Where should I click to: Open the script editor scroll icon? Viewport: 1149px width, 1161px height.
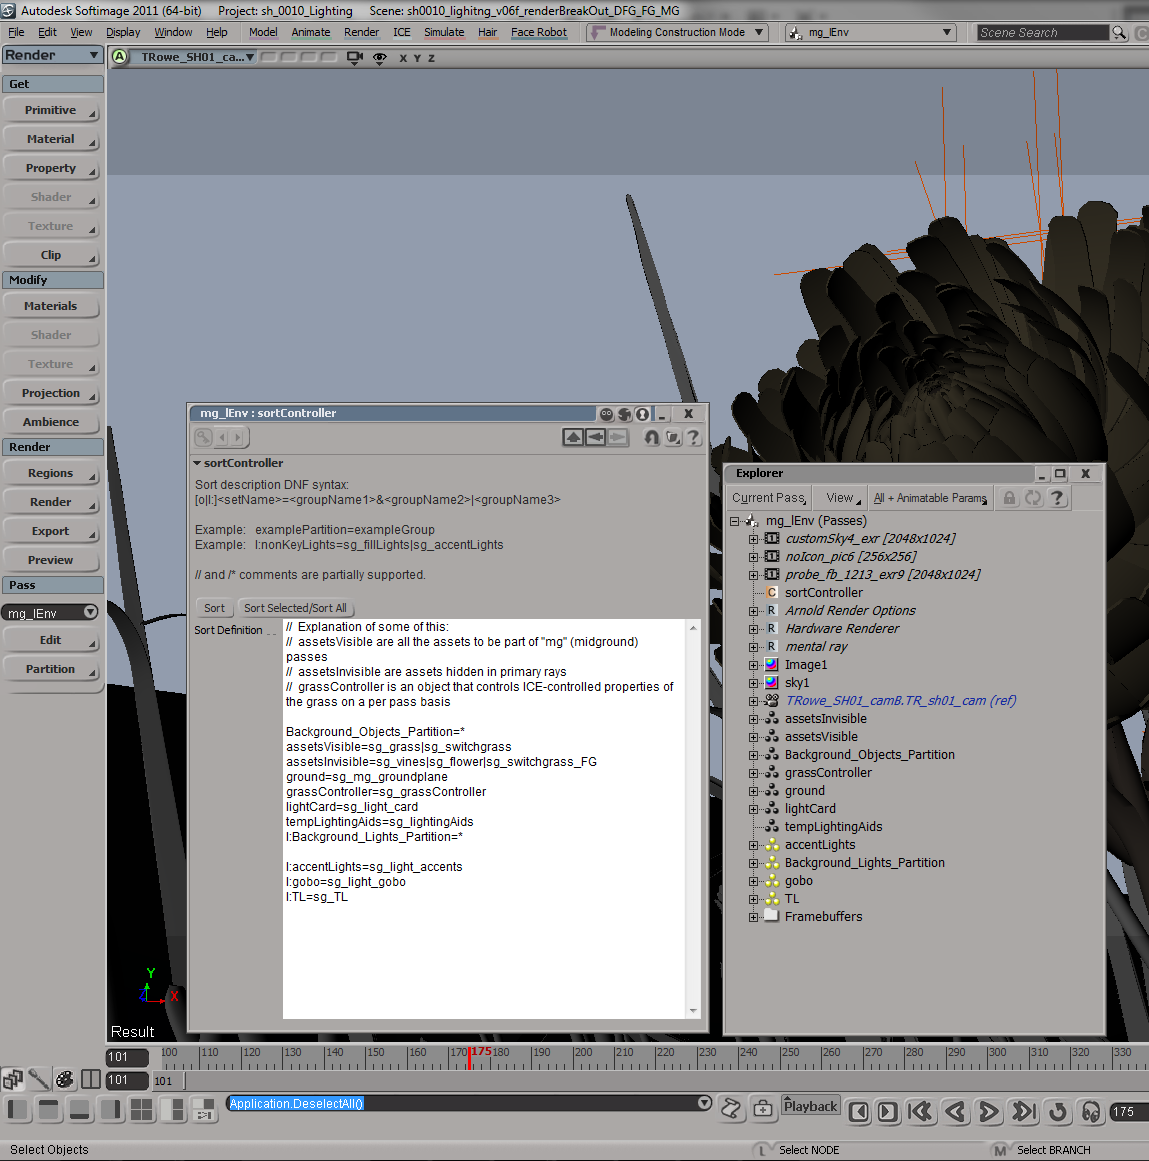point(732,1108)
